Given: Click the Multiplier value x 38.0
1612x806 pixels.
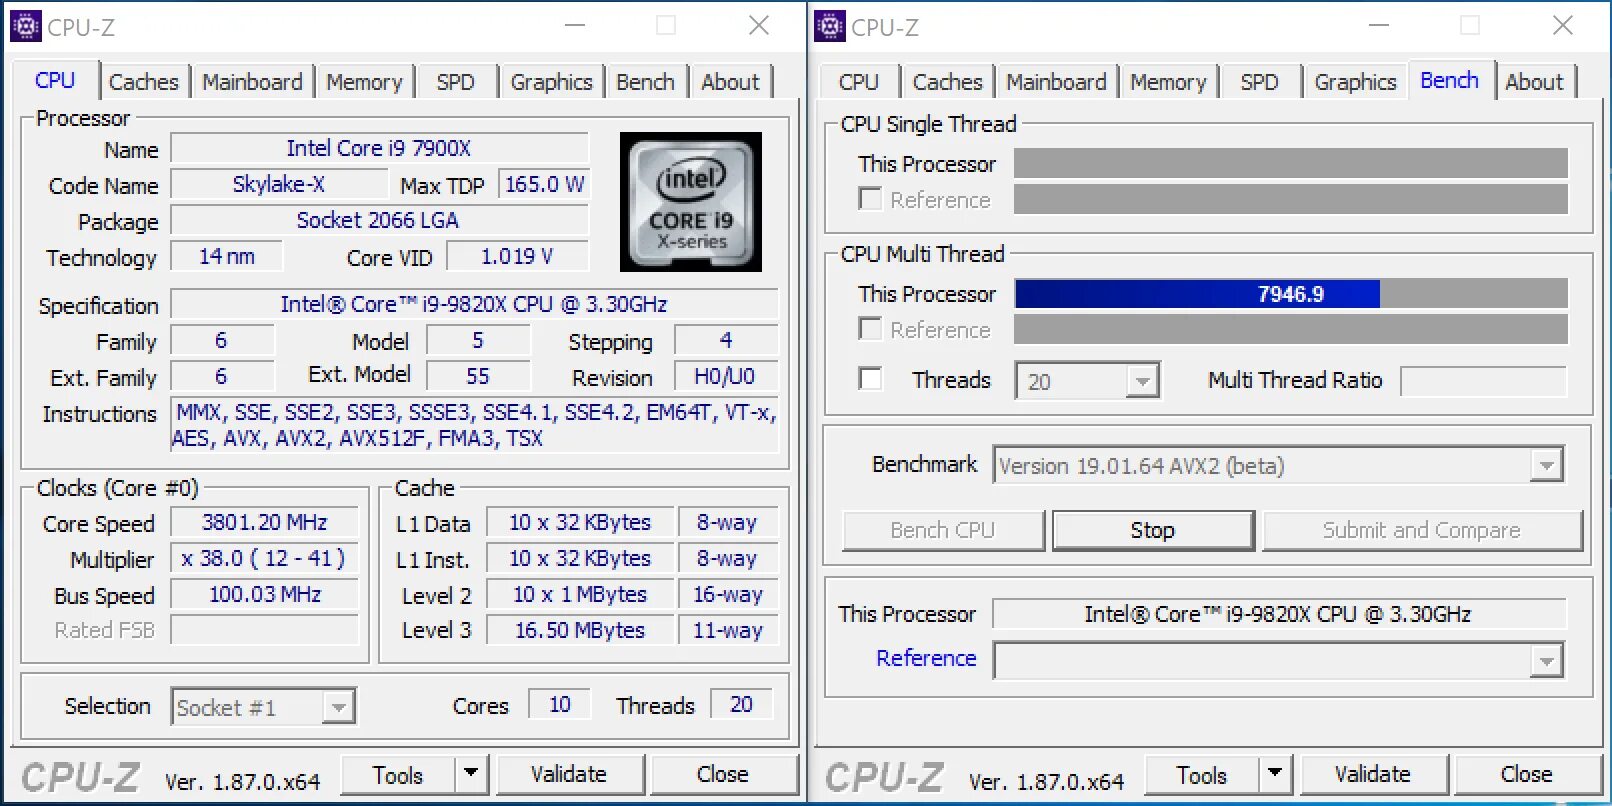Looking at the screenshot, I should (265, 558).
